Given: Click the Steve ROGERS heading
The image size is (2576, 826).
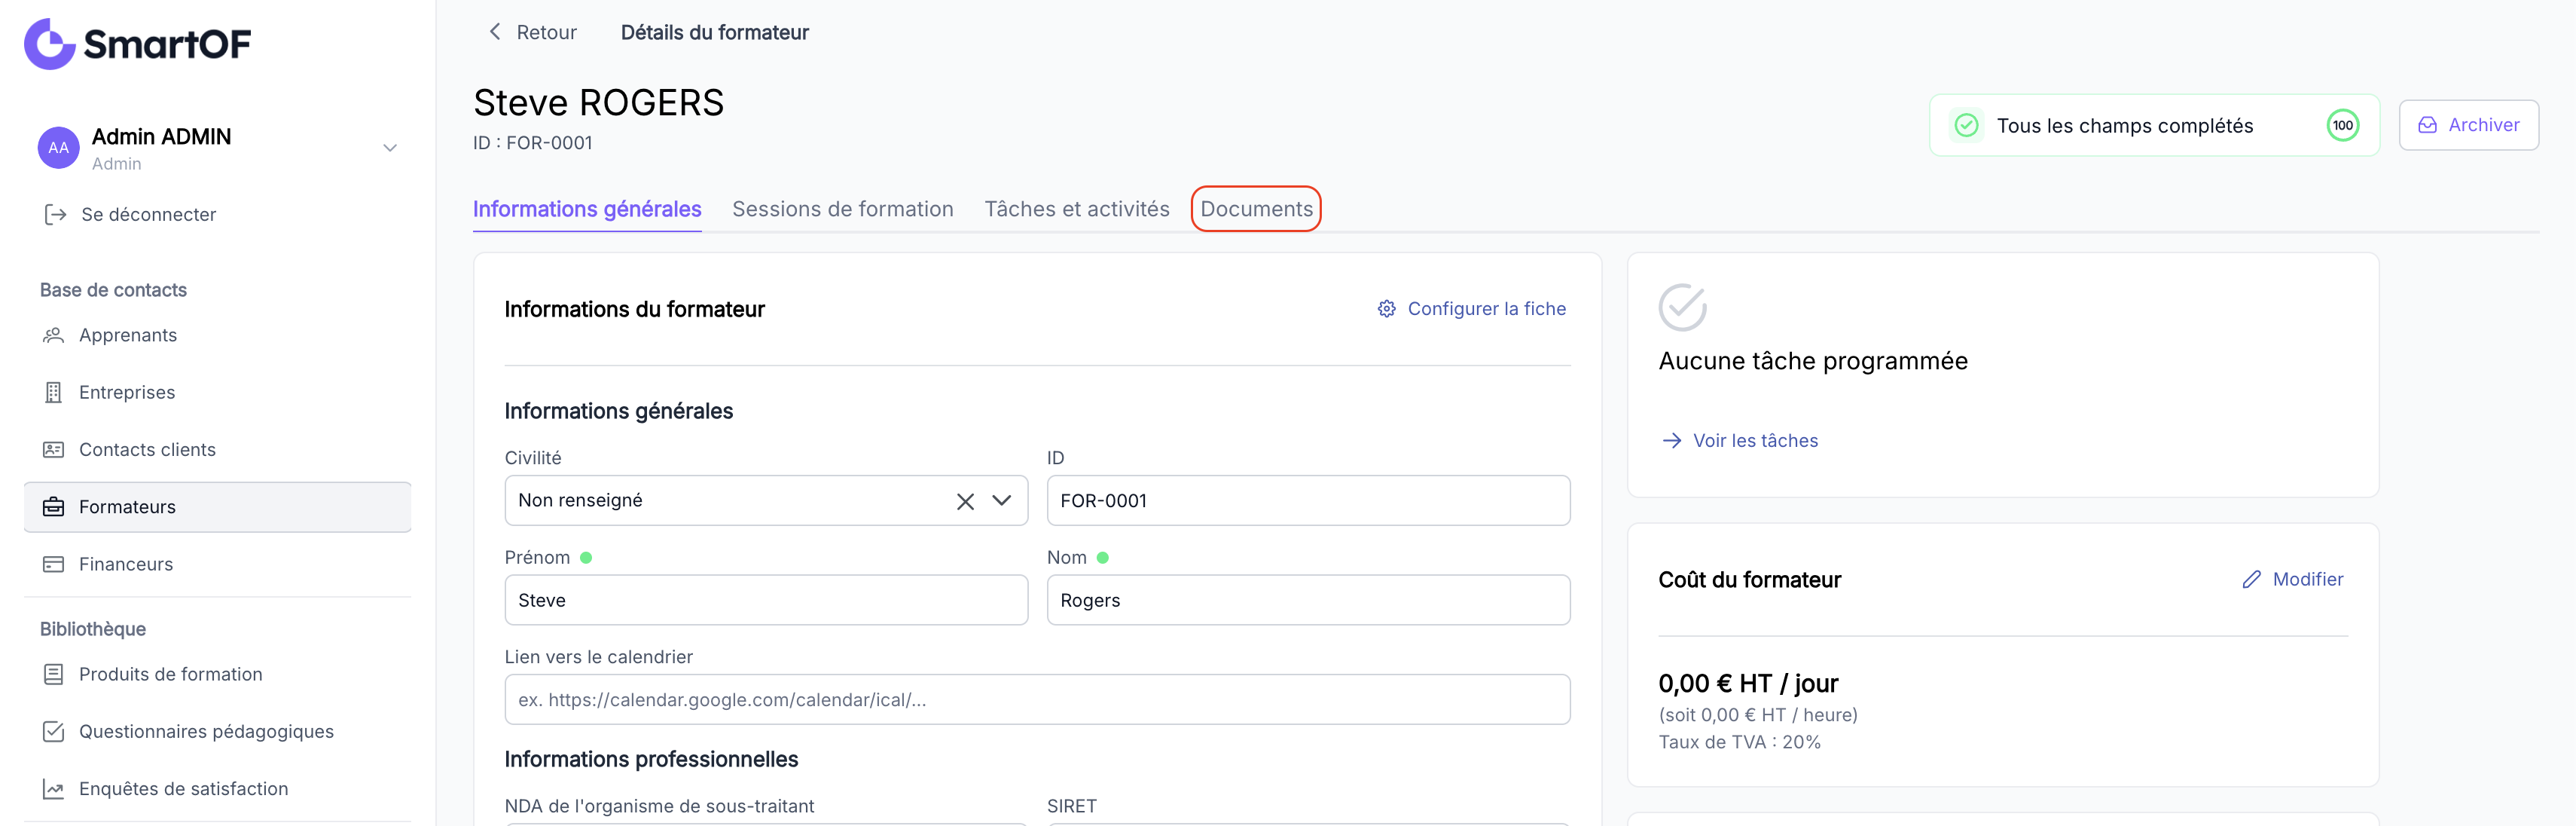Looking at the screenshot, I should pos(598,102).
